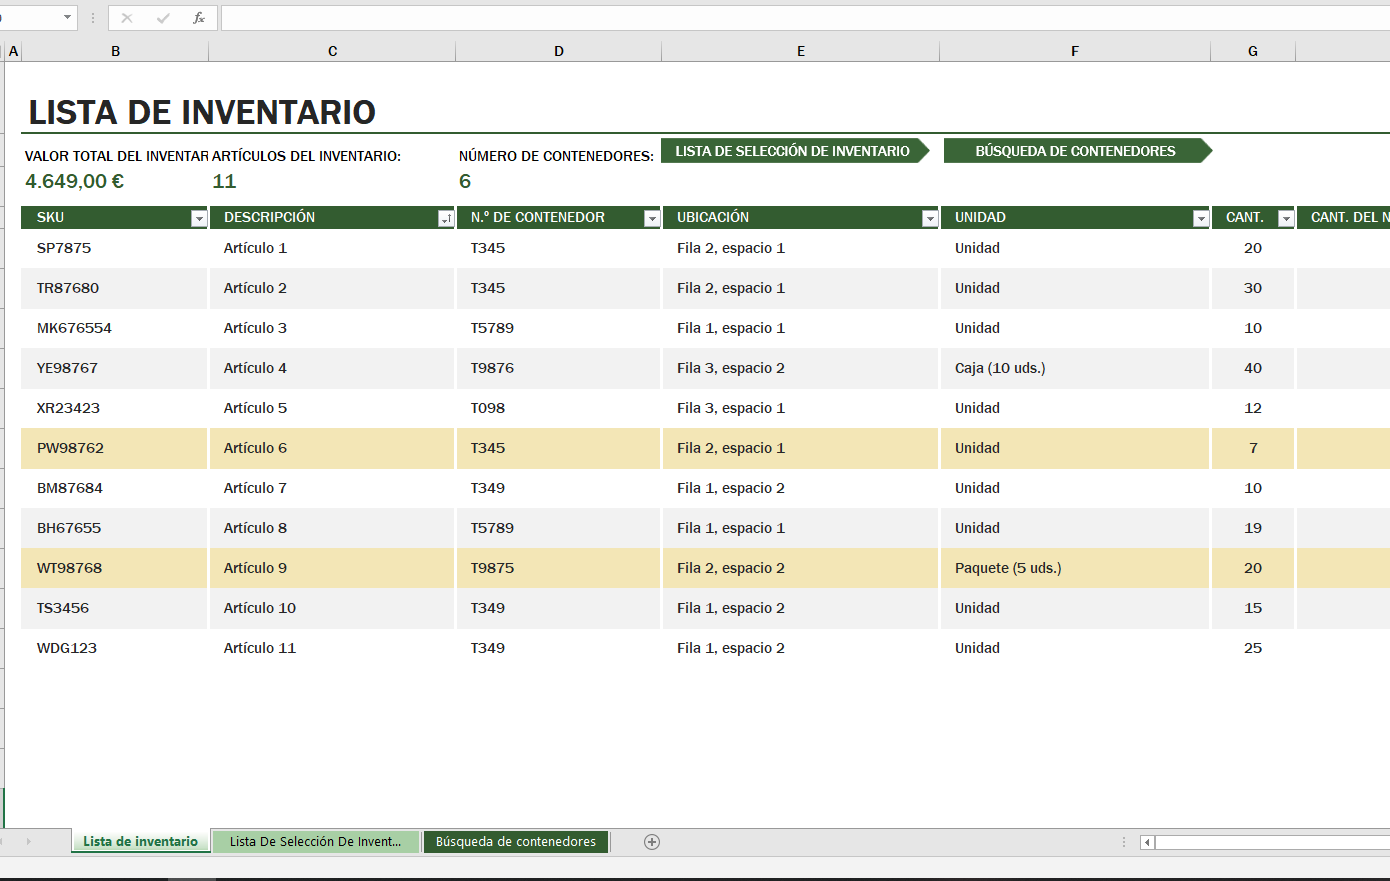Open the SKU column filter dropdown

click(197, 217)
